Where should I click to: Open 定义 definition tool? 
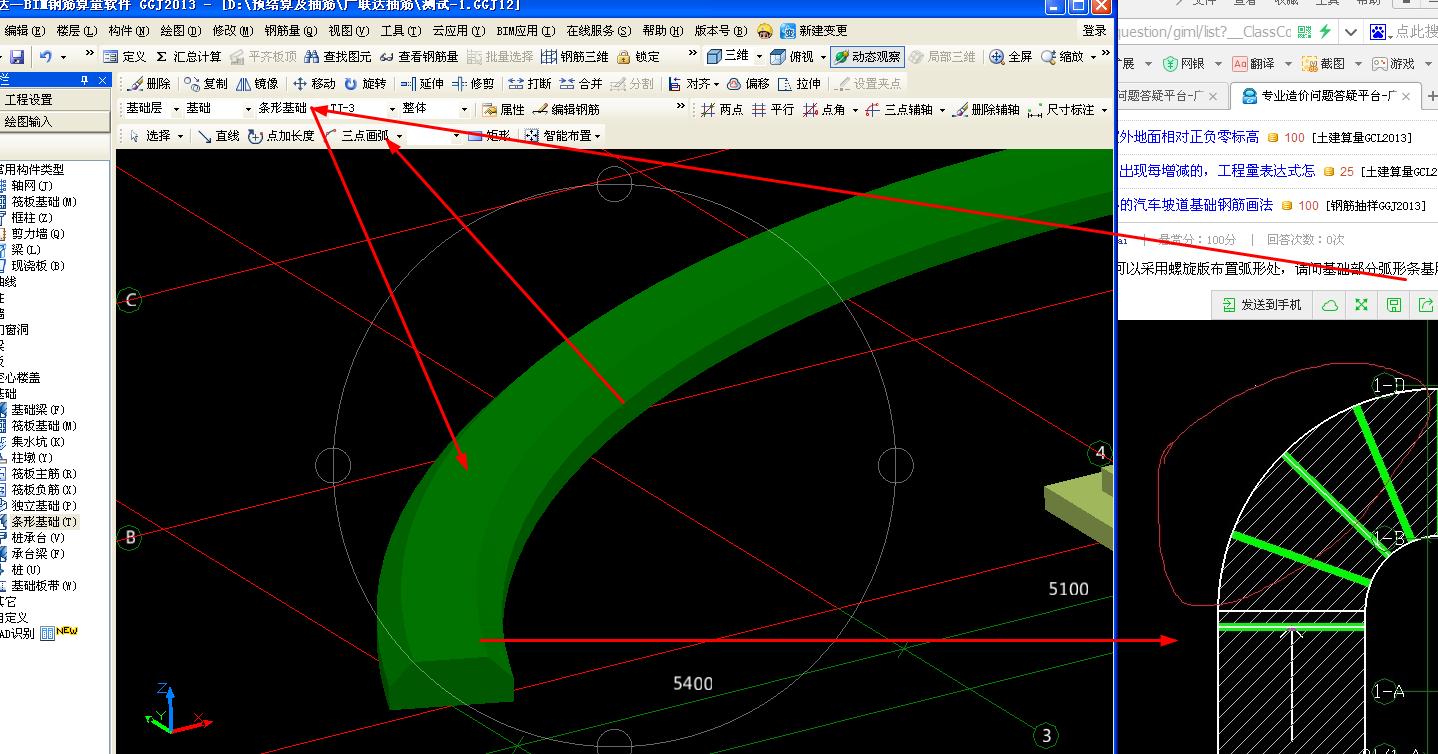point(125,57)
